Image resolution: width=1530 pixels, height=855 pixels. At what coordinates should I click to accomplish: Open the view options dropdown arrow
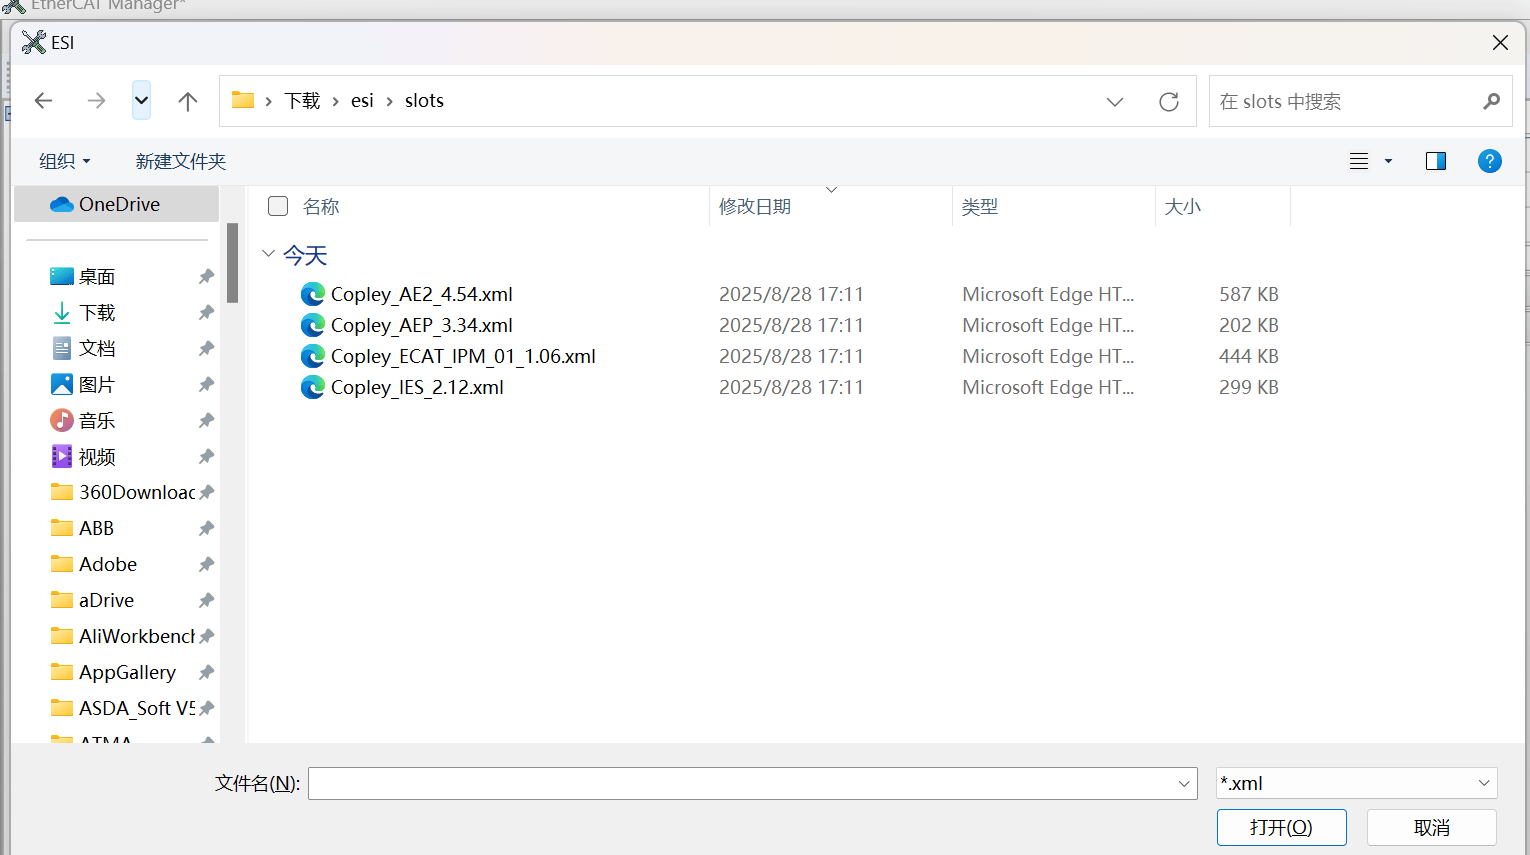[x=1388, y=161]
